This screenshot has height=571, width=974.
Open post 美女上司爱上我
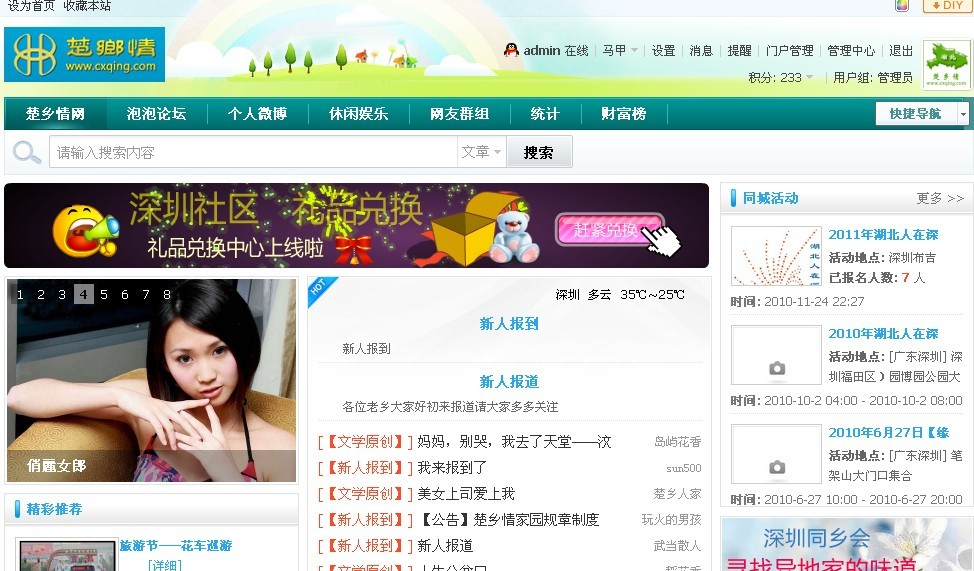pos(466,493)
